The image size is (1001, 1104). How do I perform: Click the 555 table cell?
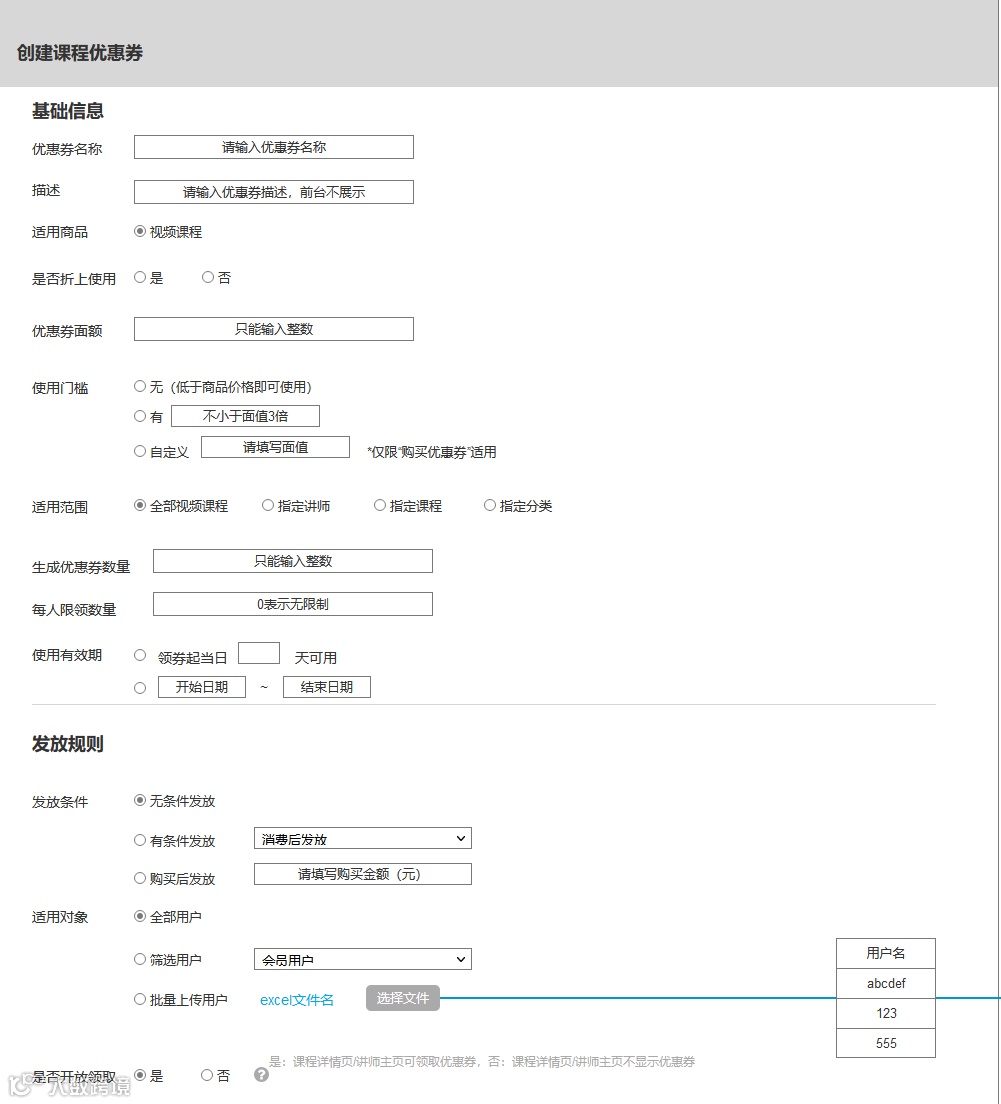click(886, 1043)
